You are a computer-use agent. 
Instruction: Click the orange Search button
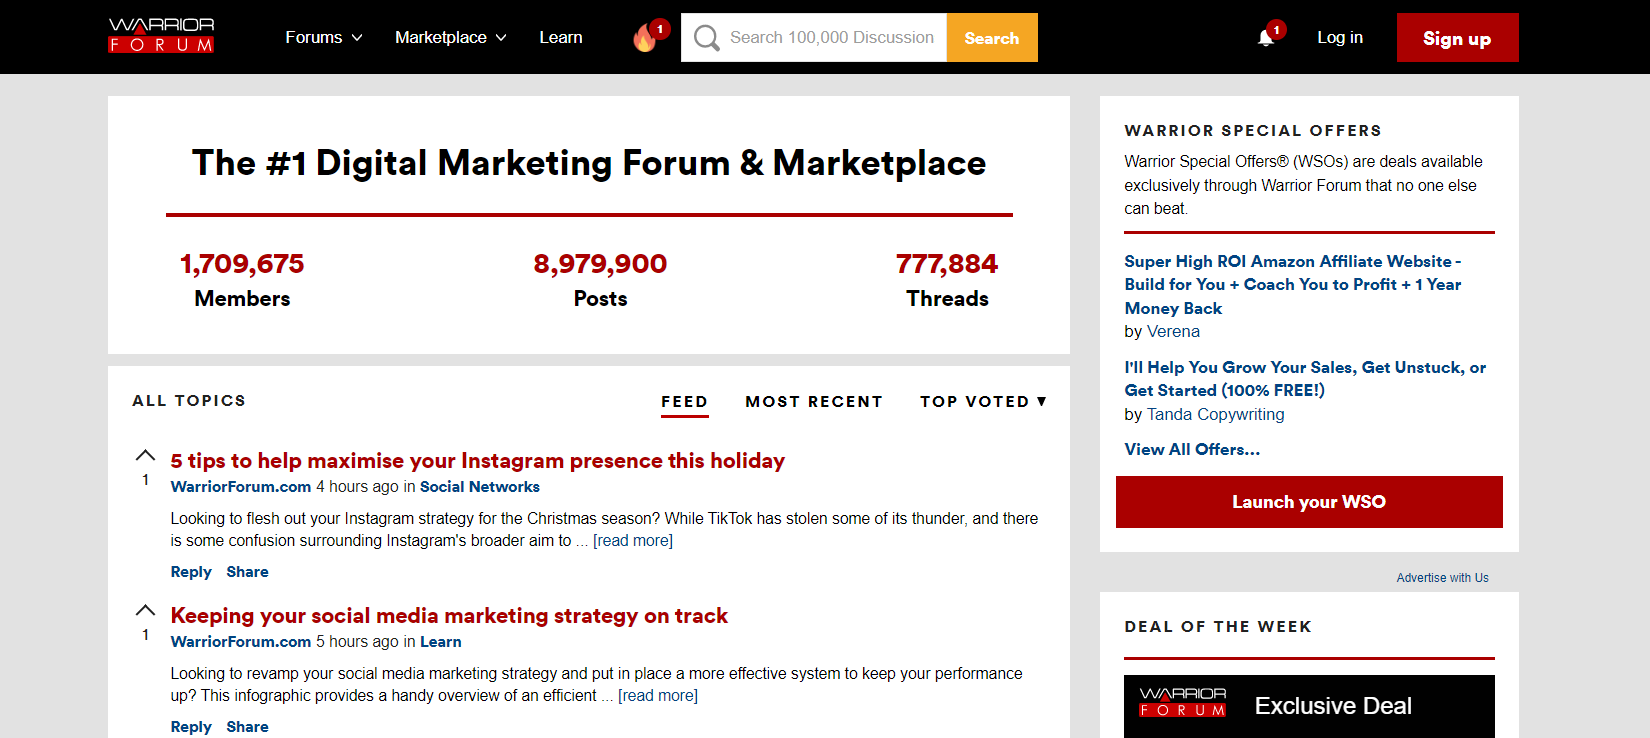pos(992,38)
